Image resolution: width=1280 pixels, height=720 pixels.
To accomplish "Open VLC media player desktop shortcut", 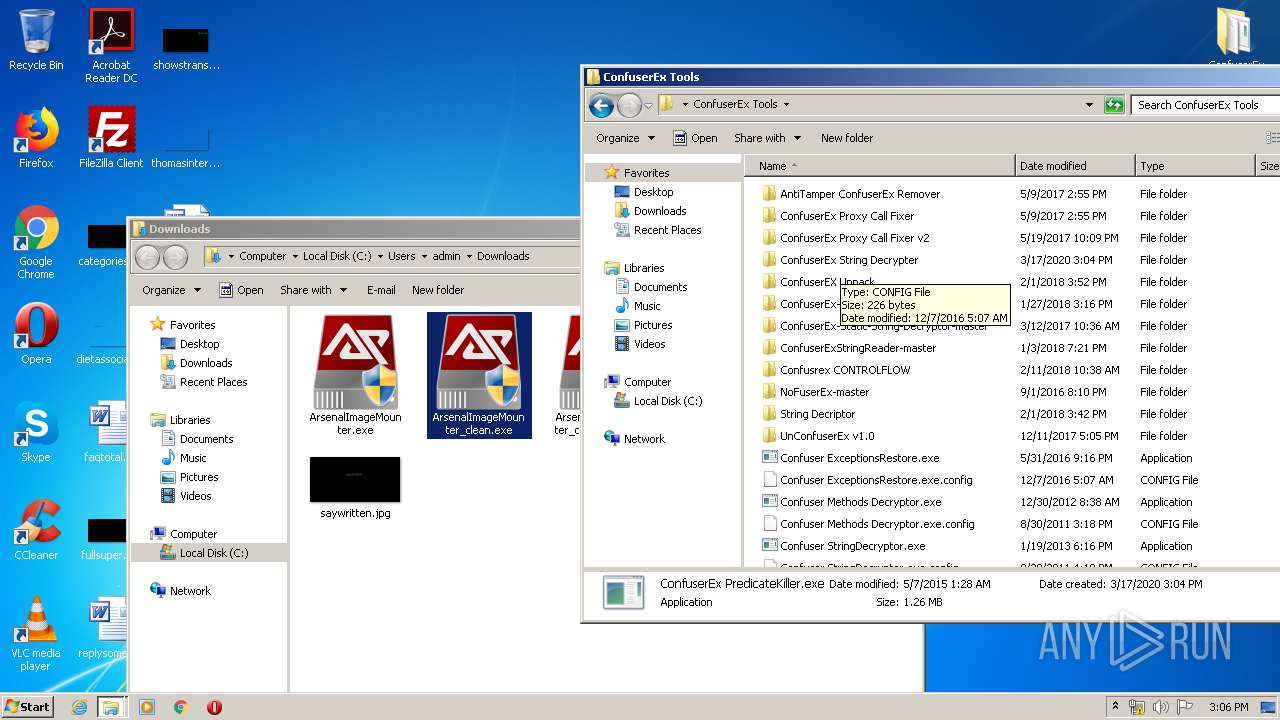I will pos(36,634).
